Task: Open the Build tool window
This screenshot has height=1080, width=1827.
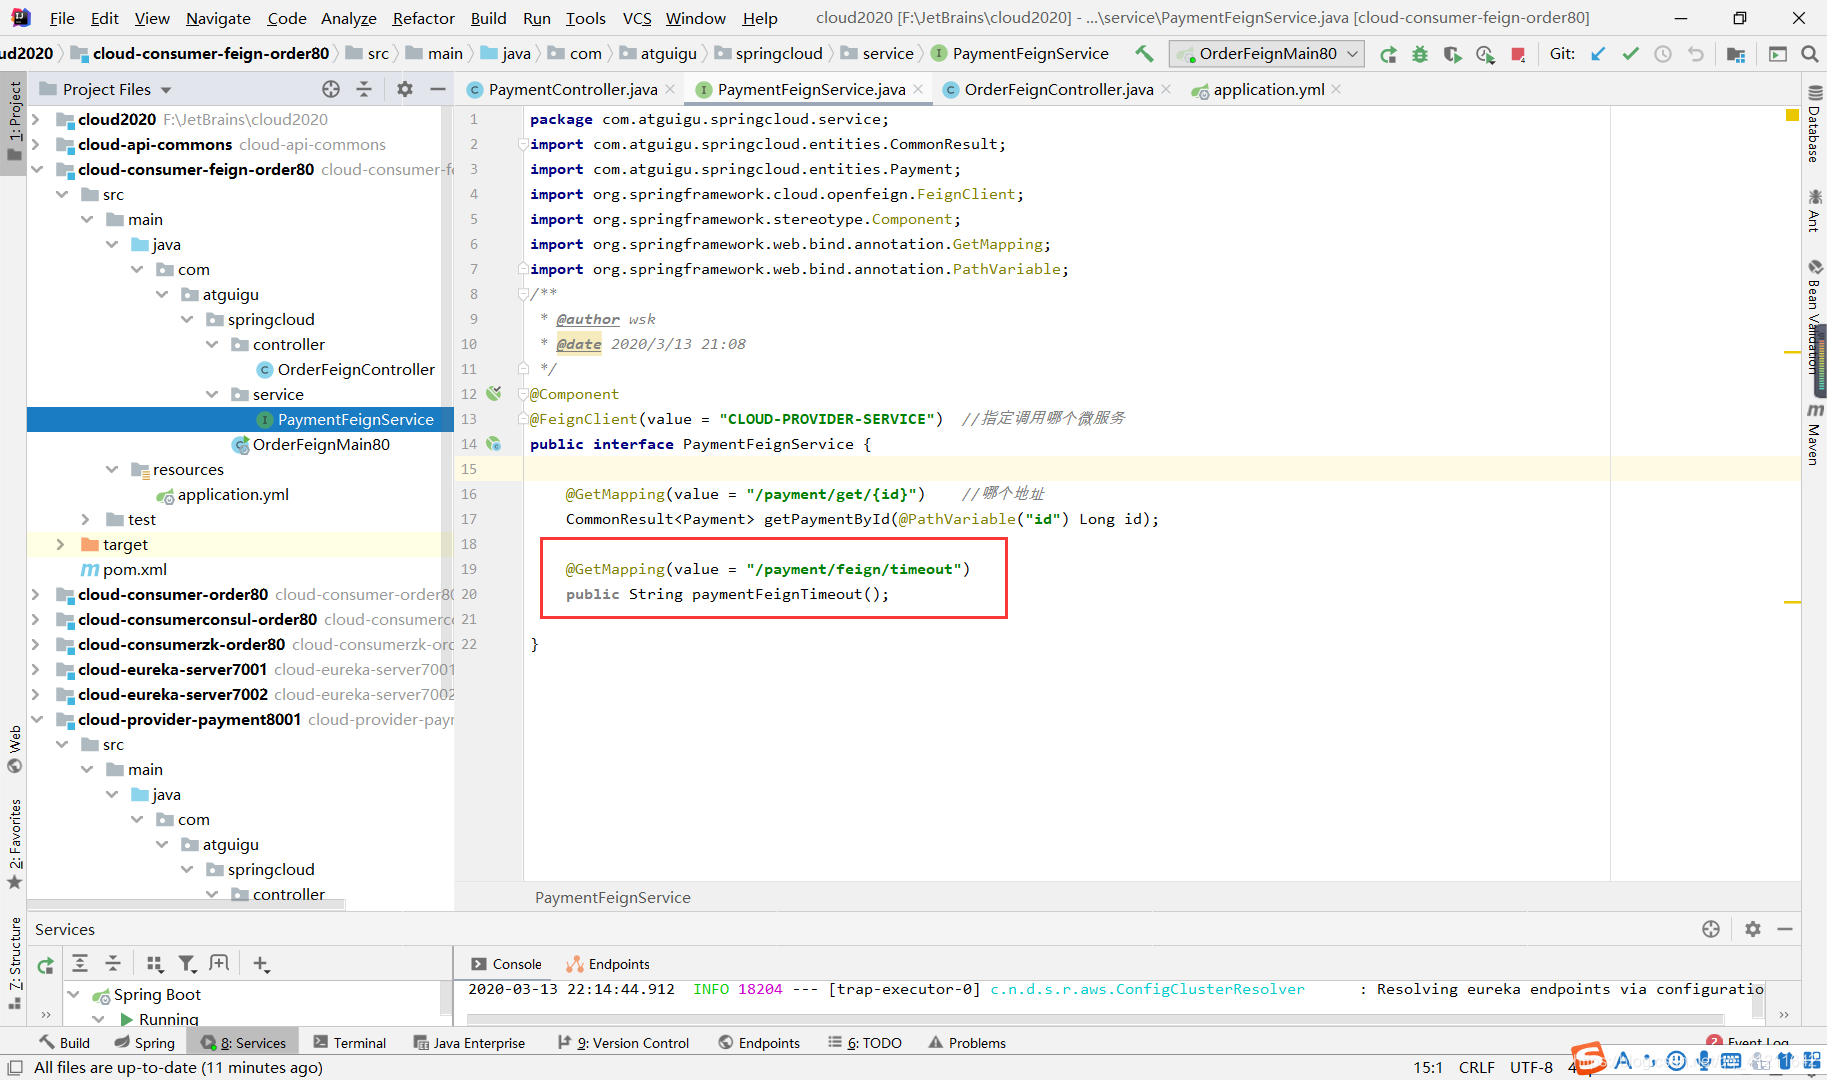Action: pos(65,1043)
